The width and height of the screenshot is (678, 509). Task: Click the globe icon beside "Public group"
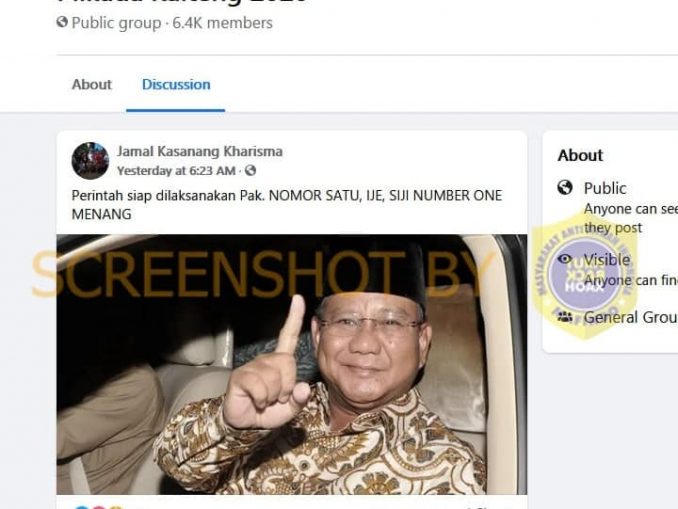point(62,22)
